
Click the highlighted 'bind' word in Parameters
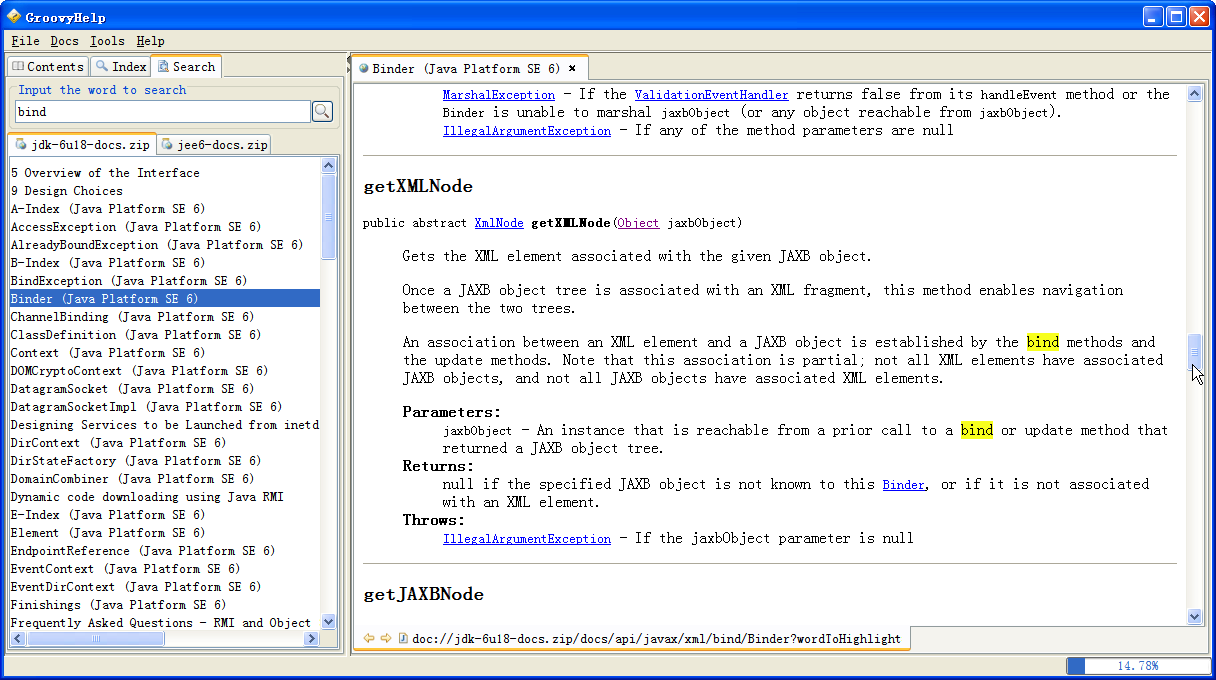(977, 430)
